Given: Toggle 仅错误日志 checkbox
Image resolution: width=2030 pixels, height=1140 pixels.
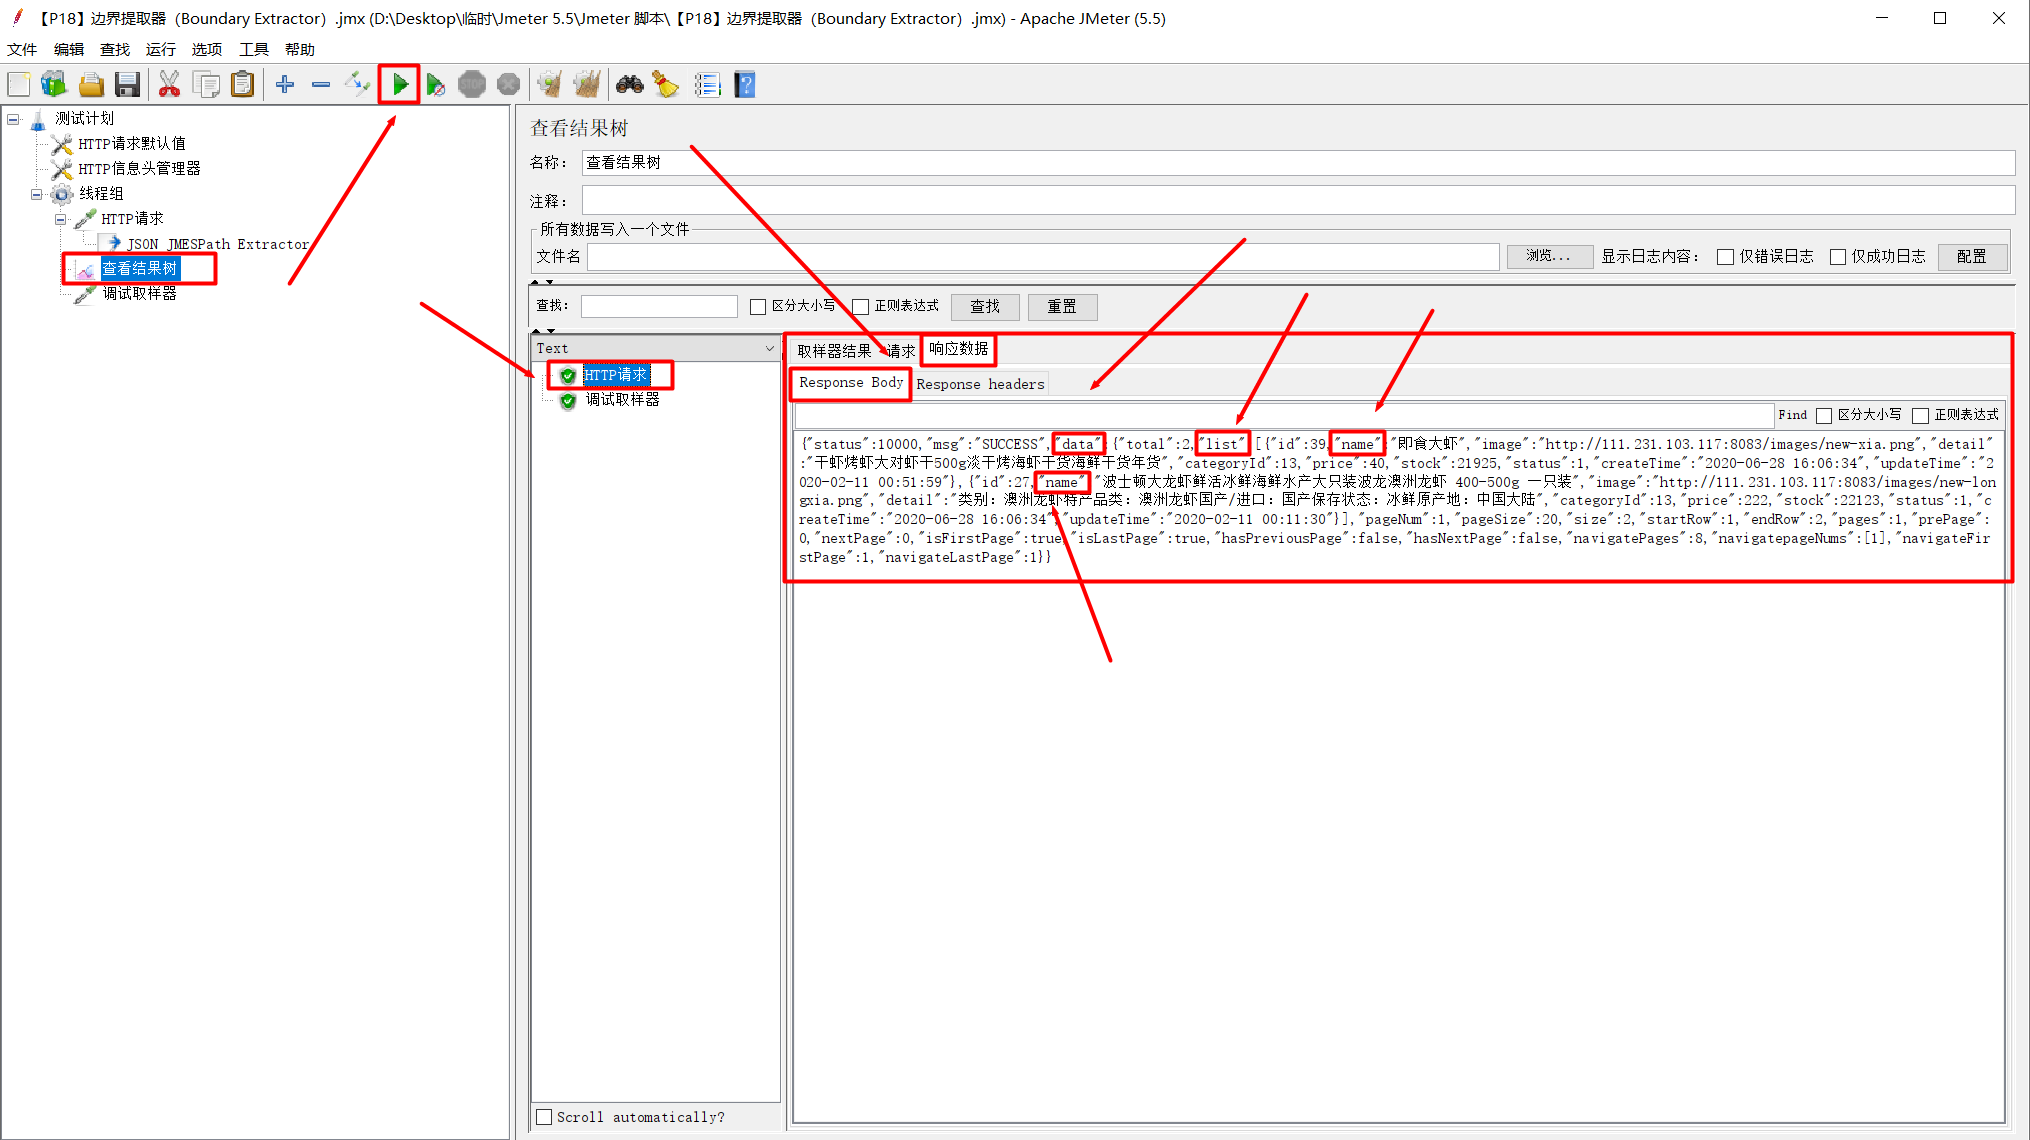Looking at the screenshot, I should point(1725,257).
